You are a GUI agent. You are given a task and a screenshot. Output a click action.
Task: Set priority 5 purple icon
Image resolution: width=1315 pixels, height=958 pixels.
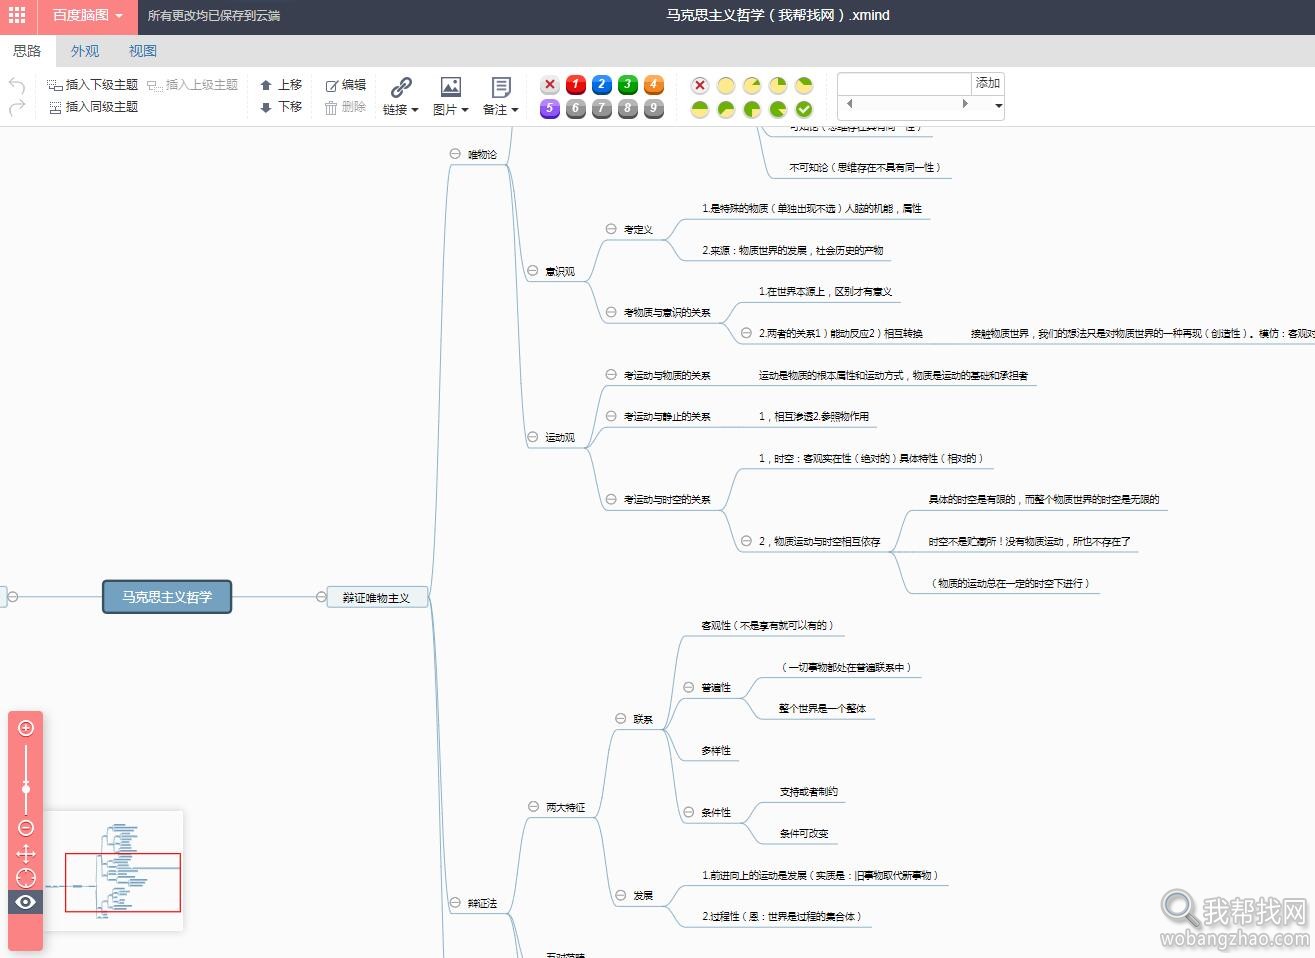549,108
